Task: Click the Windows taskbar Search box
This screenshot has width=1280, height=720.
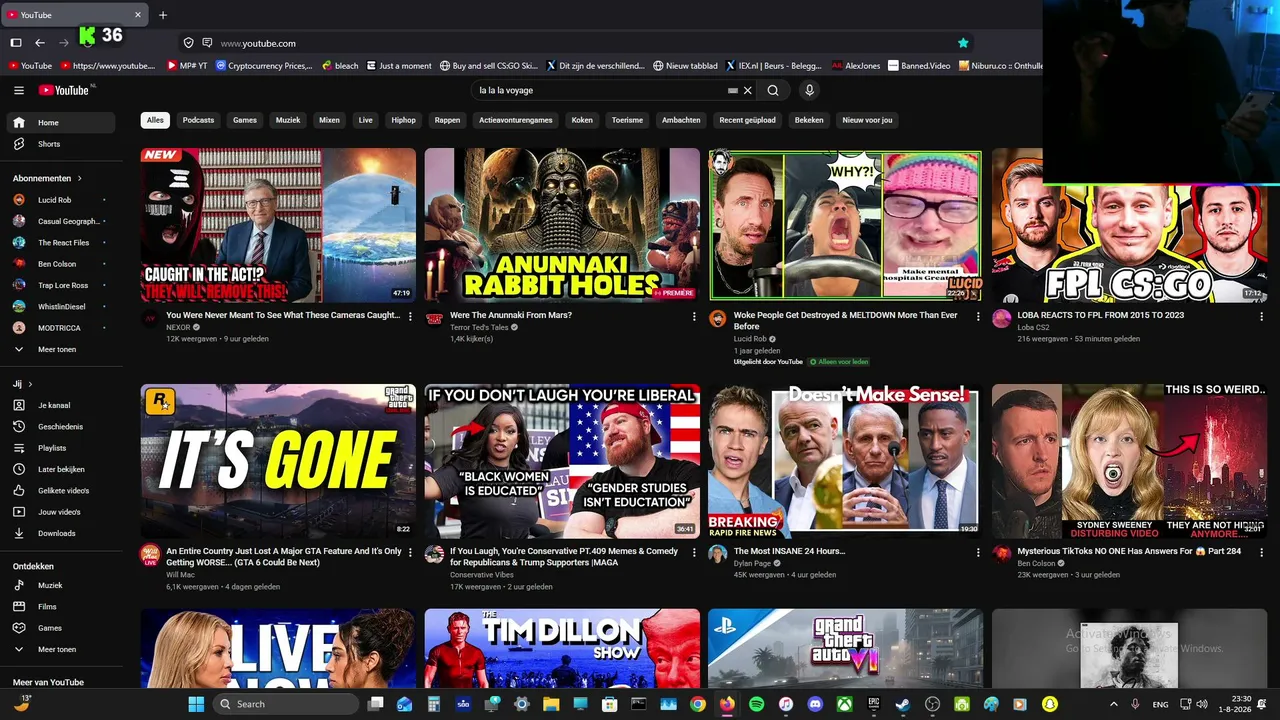Action: 286,704
